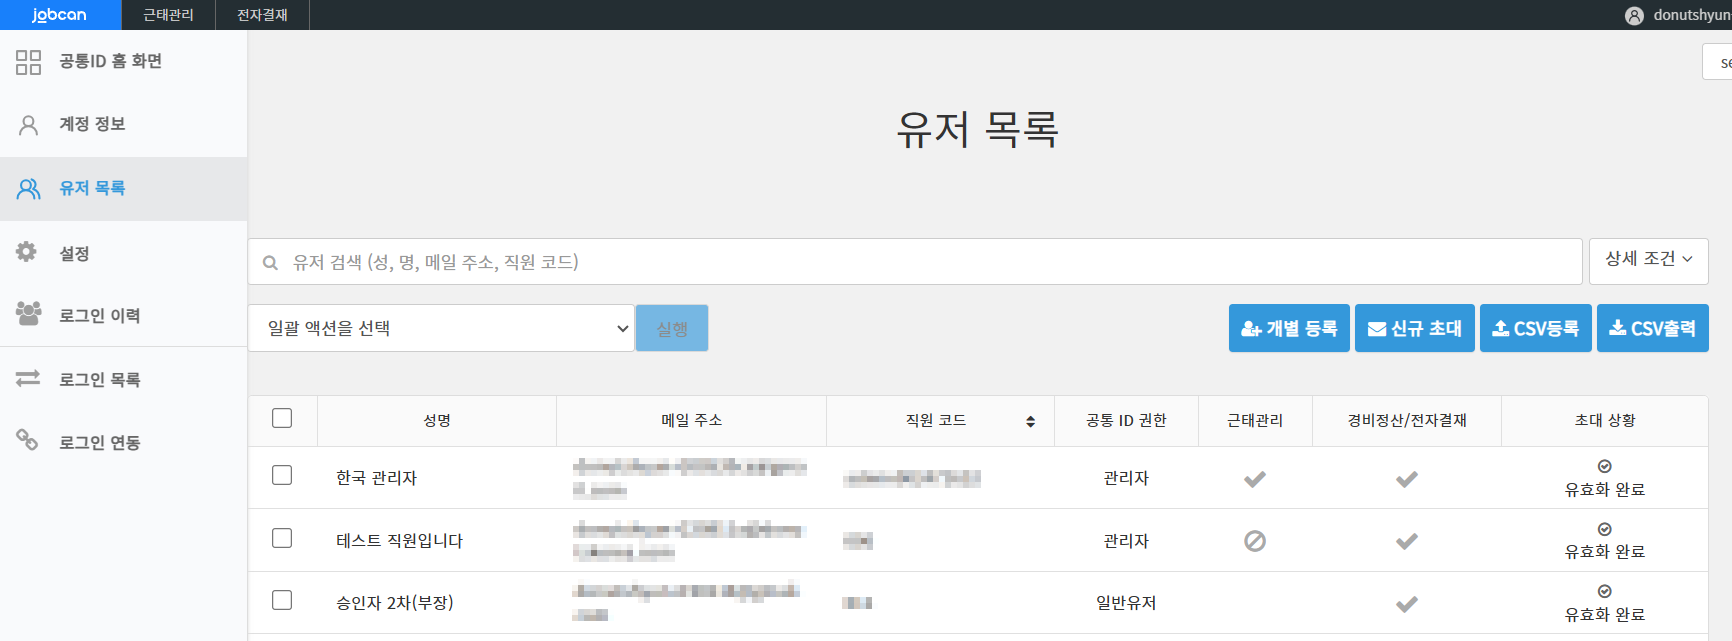Switch to the 근태관리 top tab

[168, 15]
